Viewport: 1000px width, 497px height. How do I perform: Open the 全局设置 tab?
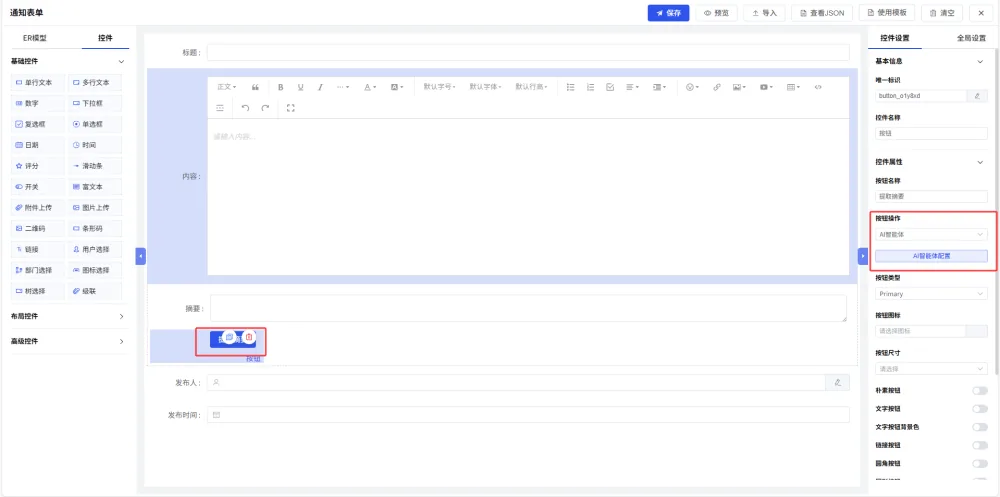pos(971,38)
